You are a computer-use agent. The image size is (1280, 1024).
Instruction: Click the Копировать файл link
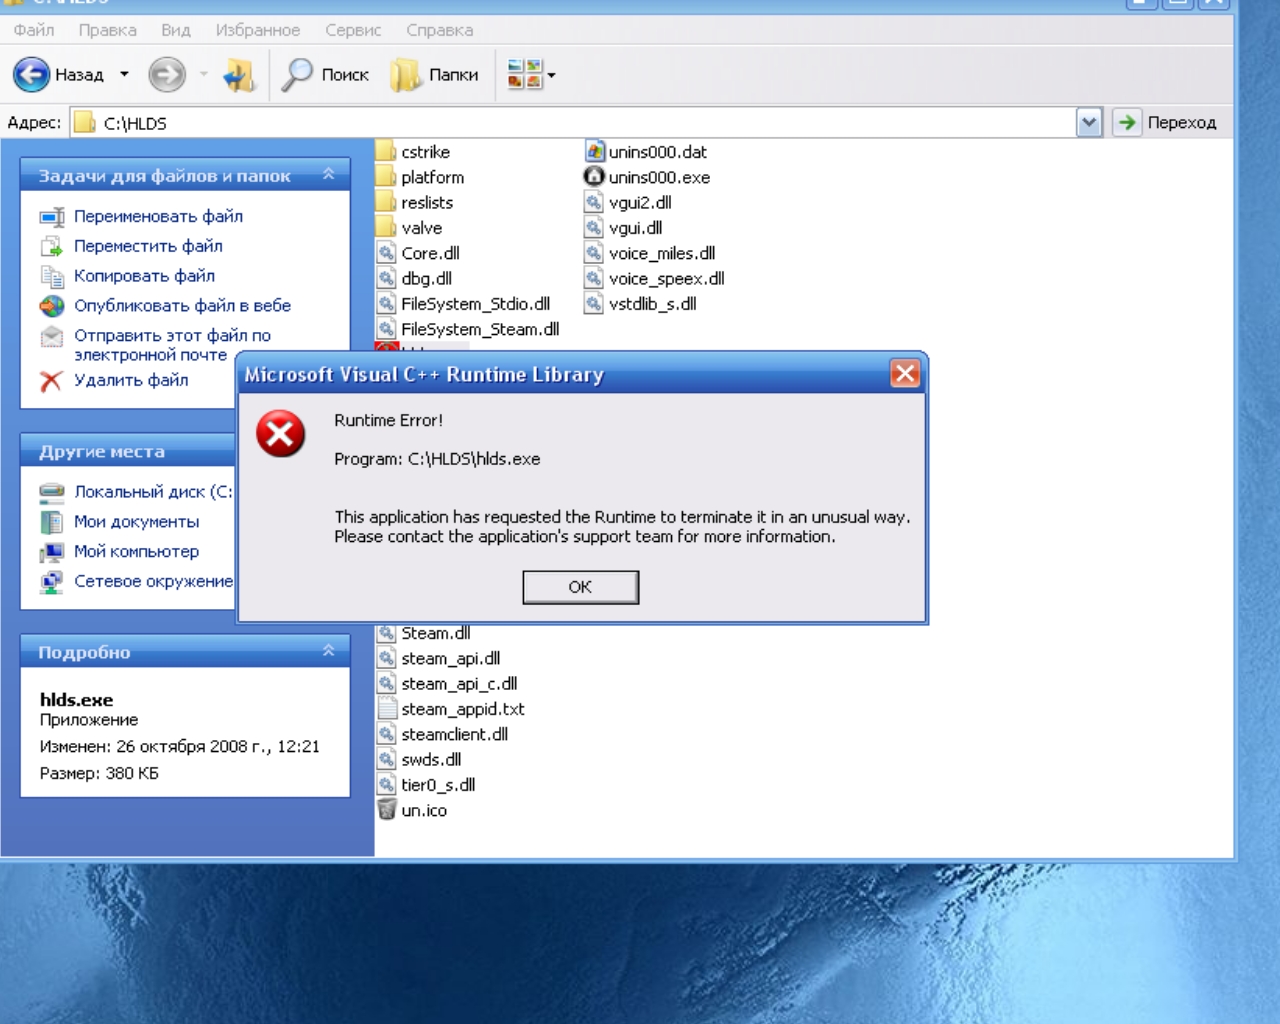pyautogui.click(x=144, y=276)
